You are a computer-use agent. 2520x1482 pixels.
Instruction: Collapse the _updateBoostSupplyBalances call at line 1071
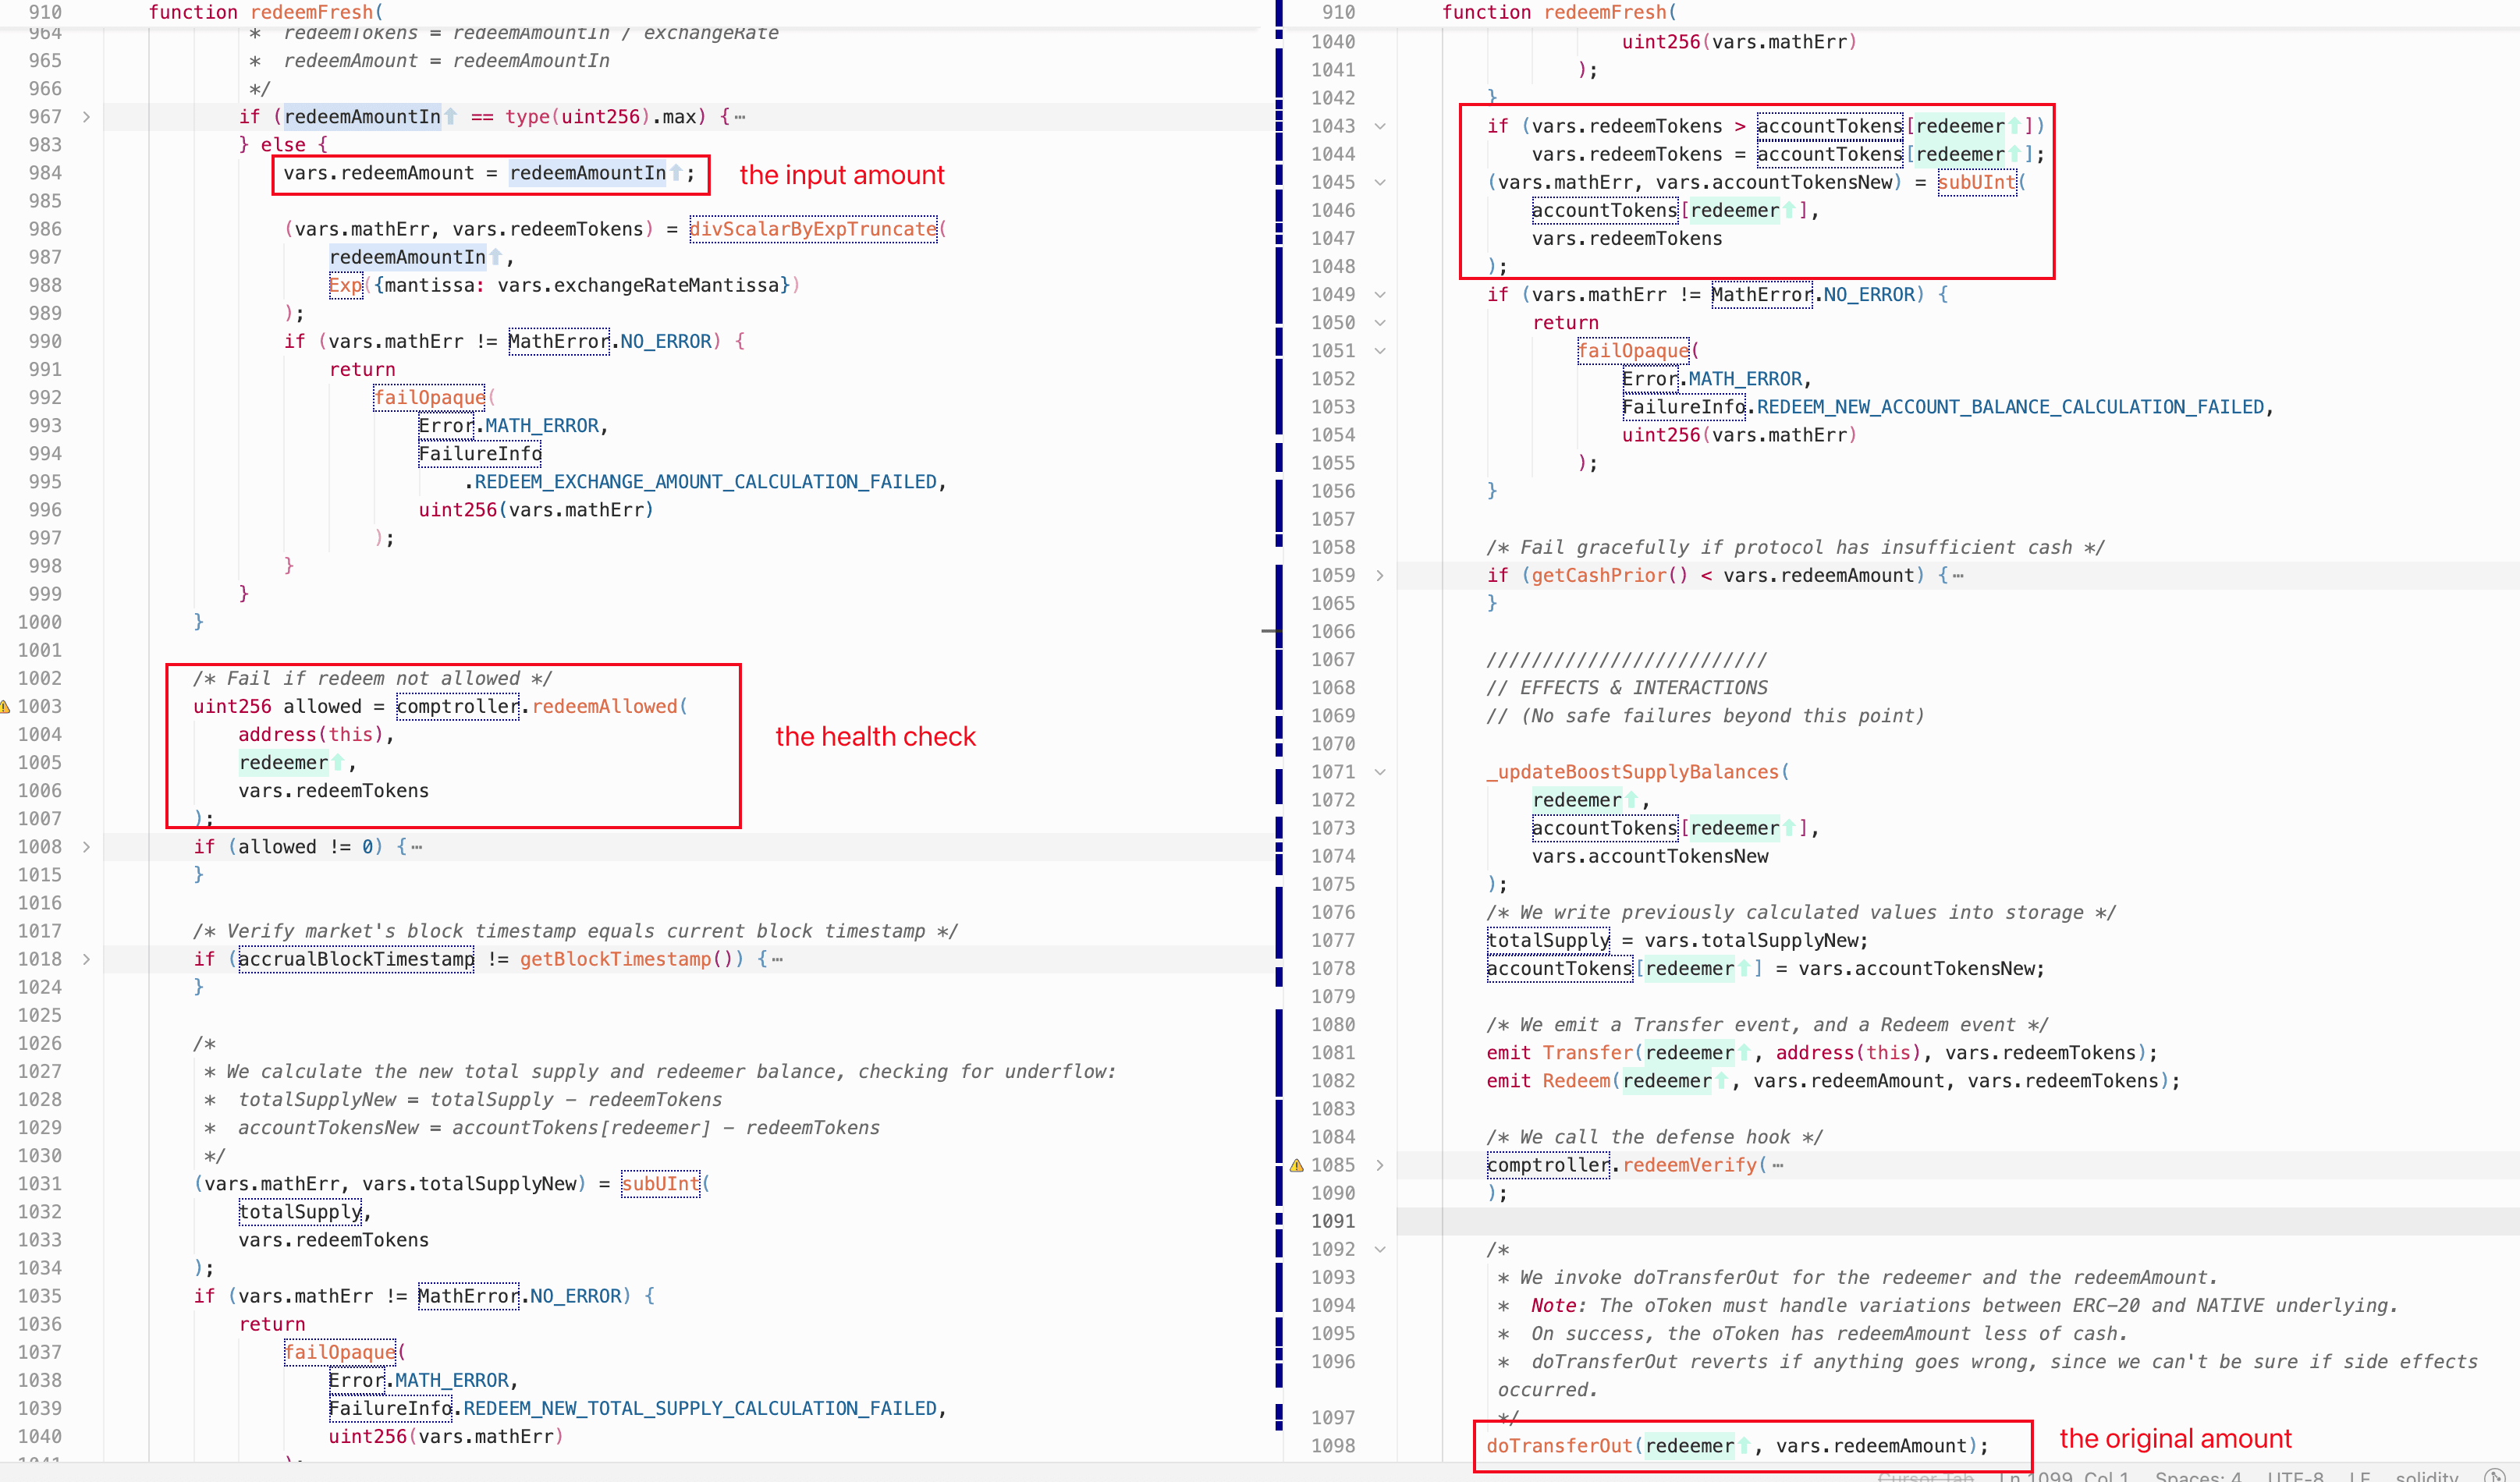click(1380, 772)
